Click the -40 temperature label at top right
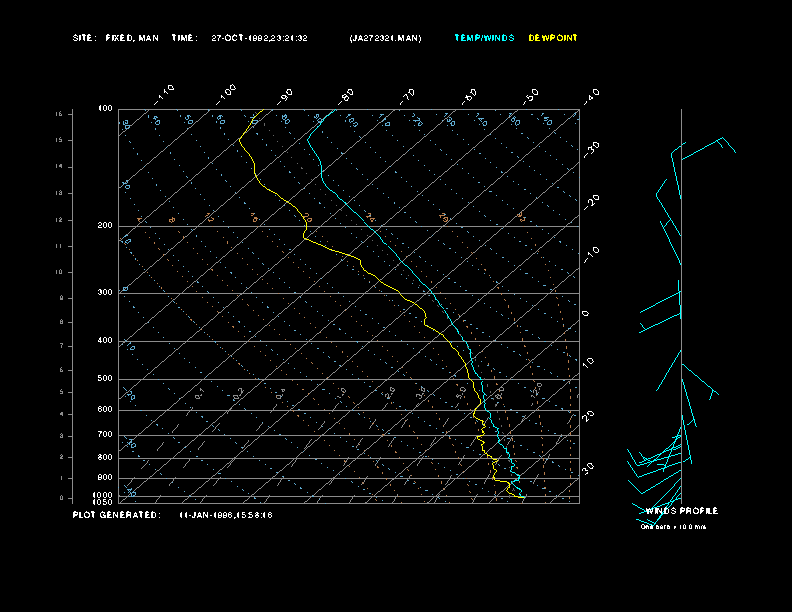 [590, 95]
